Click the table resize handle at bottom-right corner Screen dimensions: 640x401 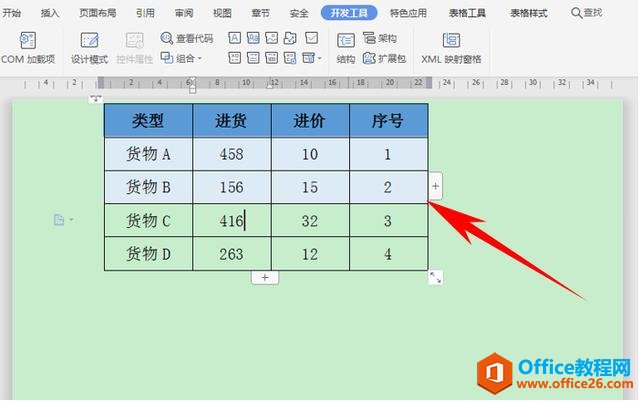pos(436,278)
